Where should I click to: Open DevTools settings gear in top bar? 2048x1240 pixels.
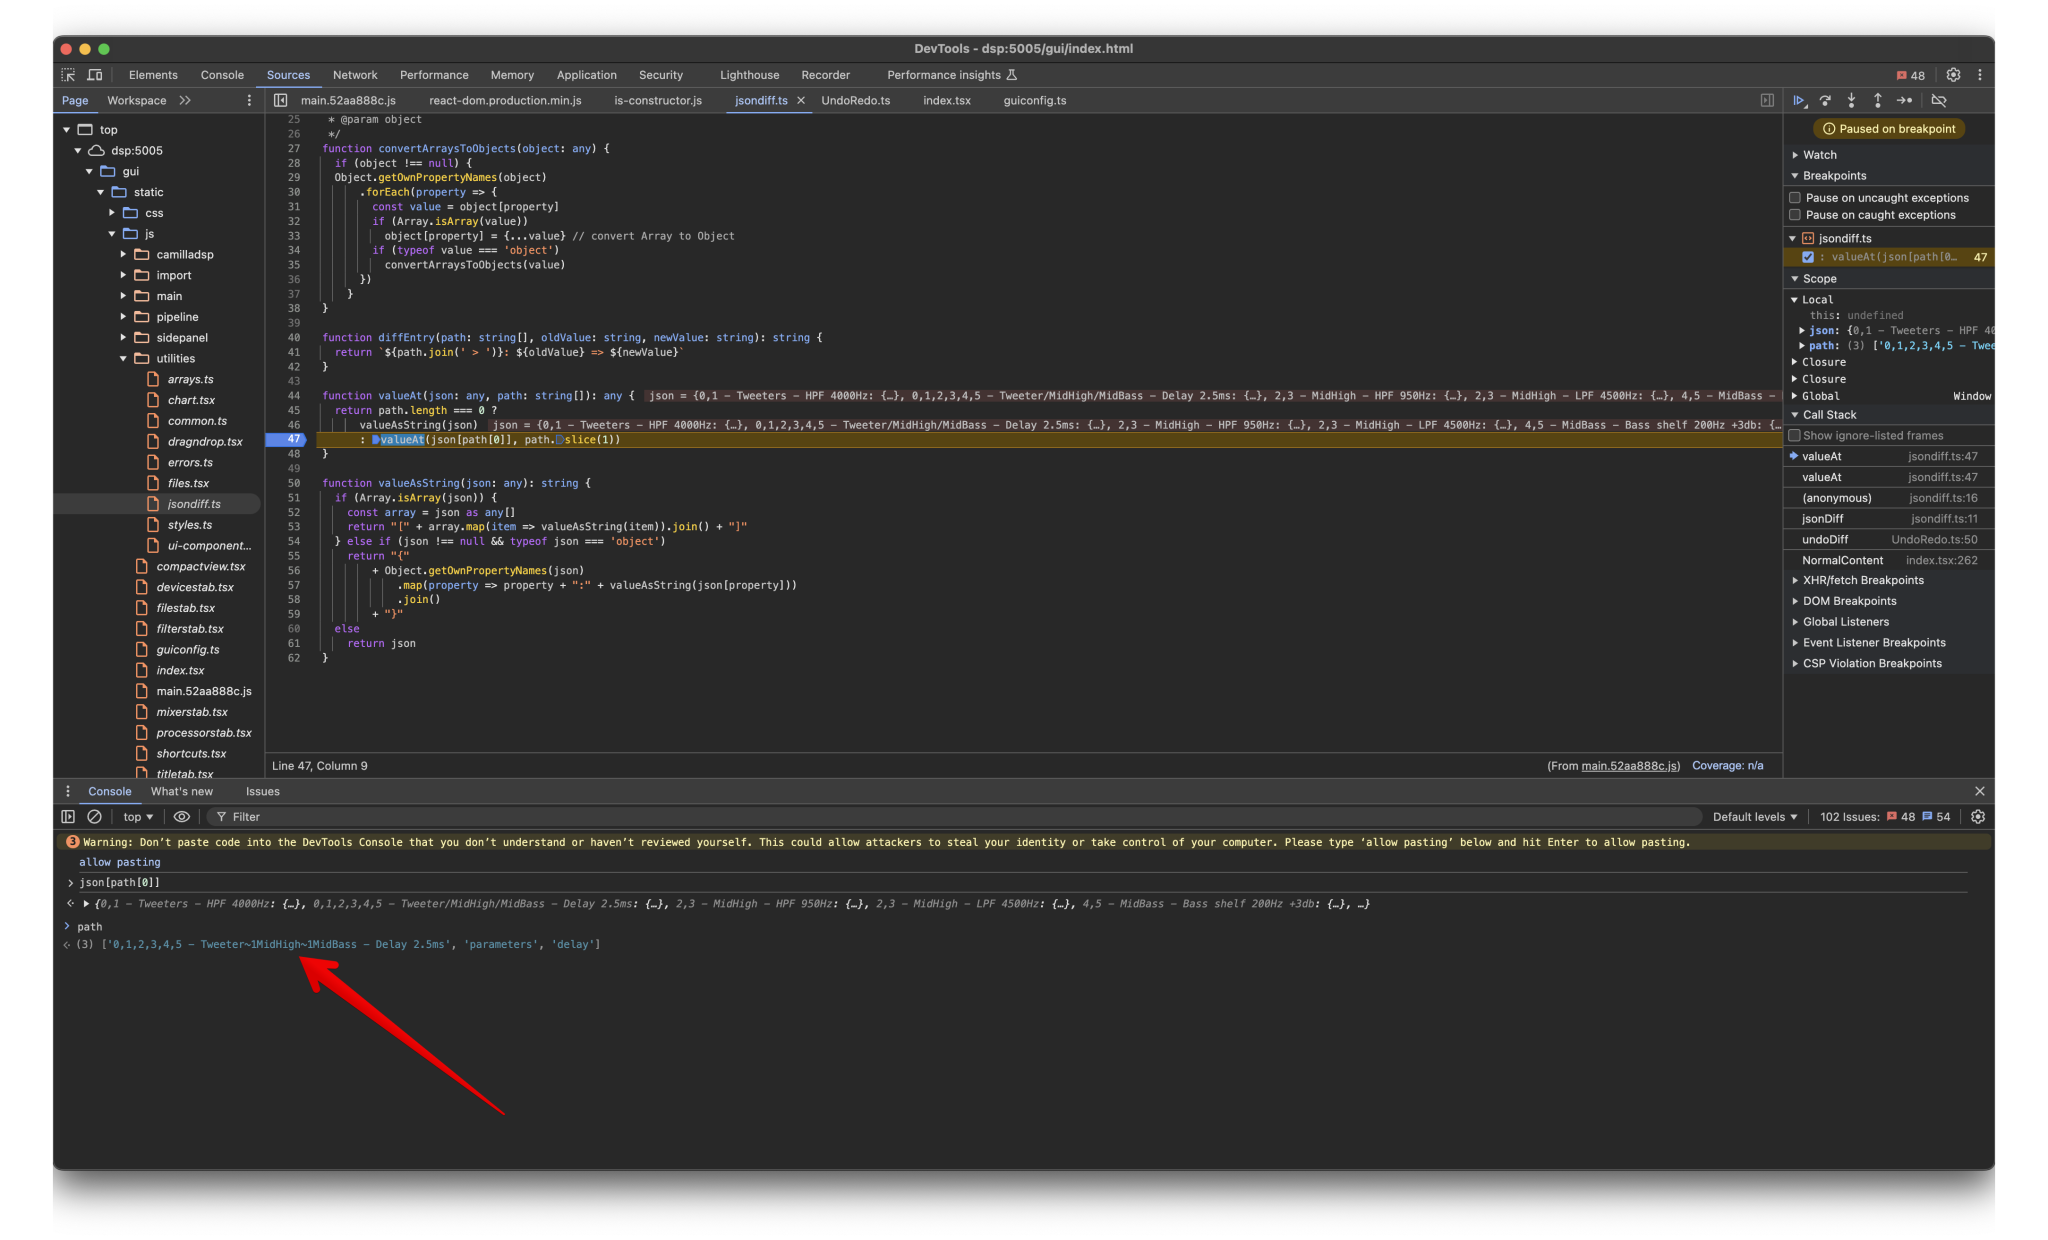point(1953,75)
